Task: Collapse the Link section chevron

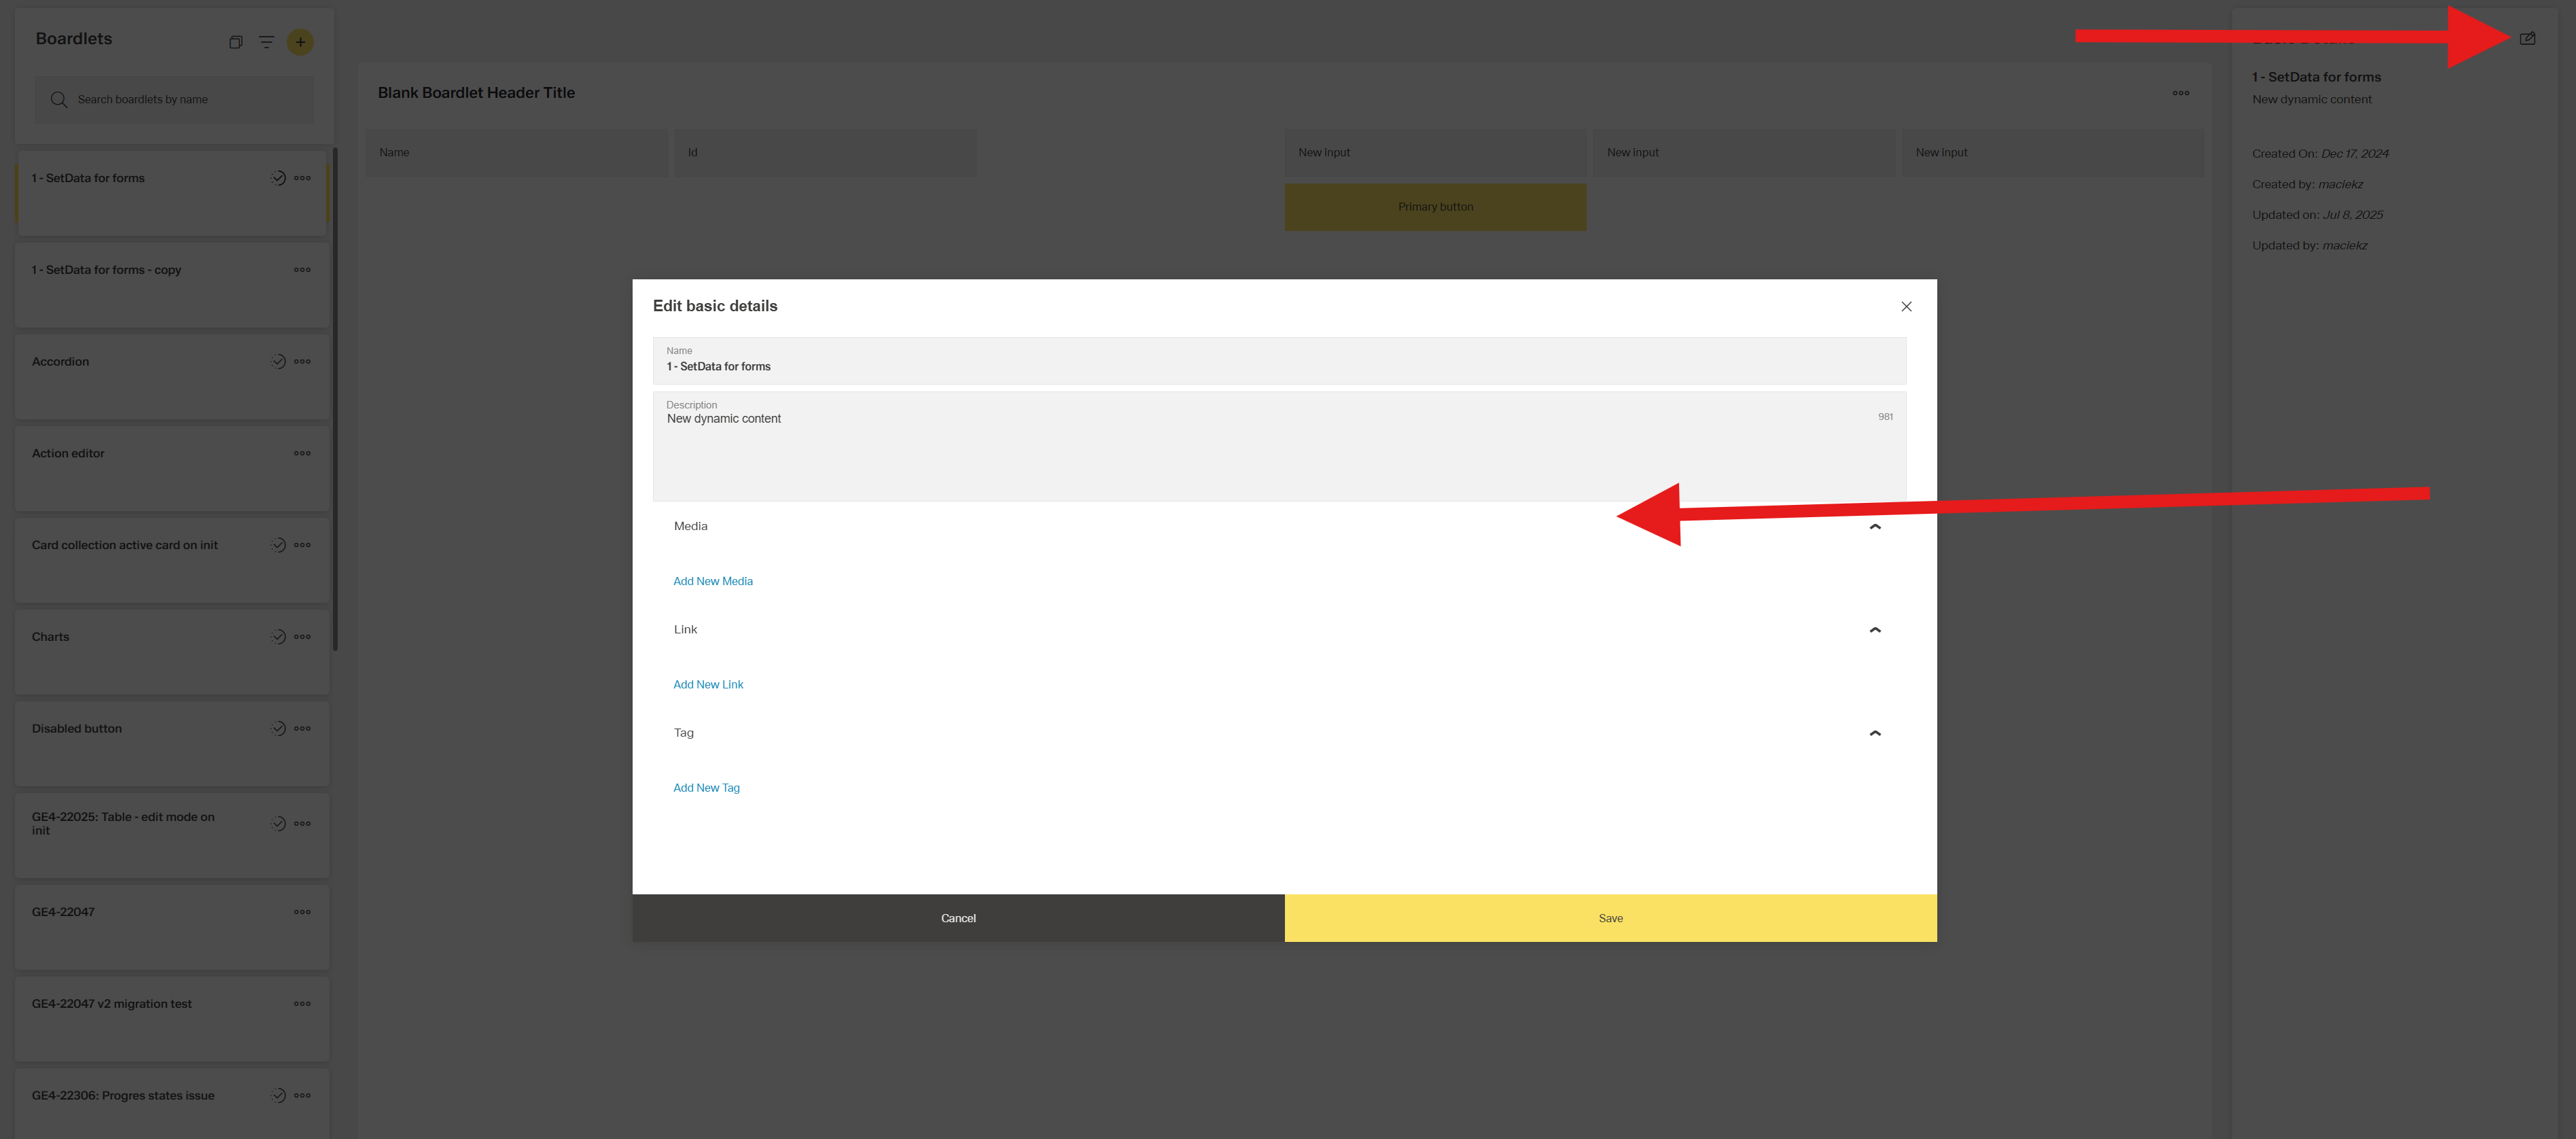Action: tap(1875, 630)
